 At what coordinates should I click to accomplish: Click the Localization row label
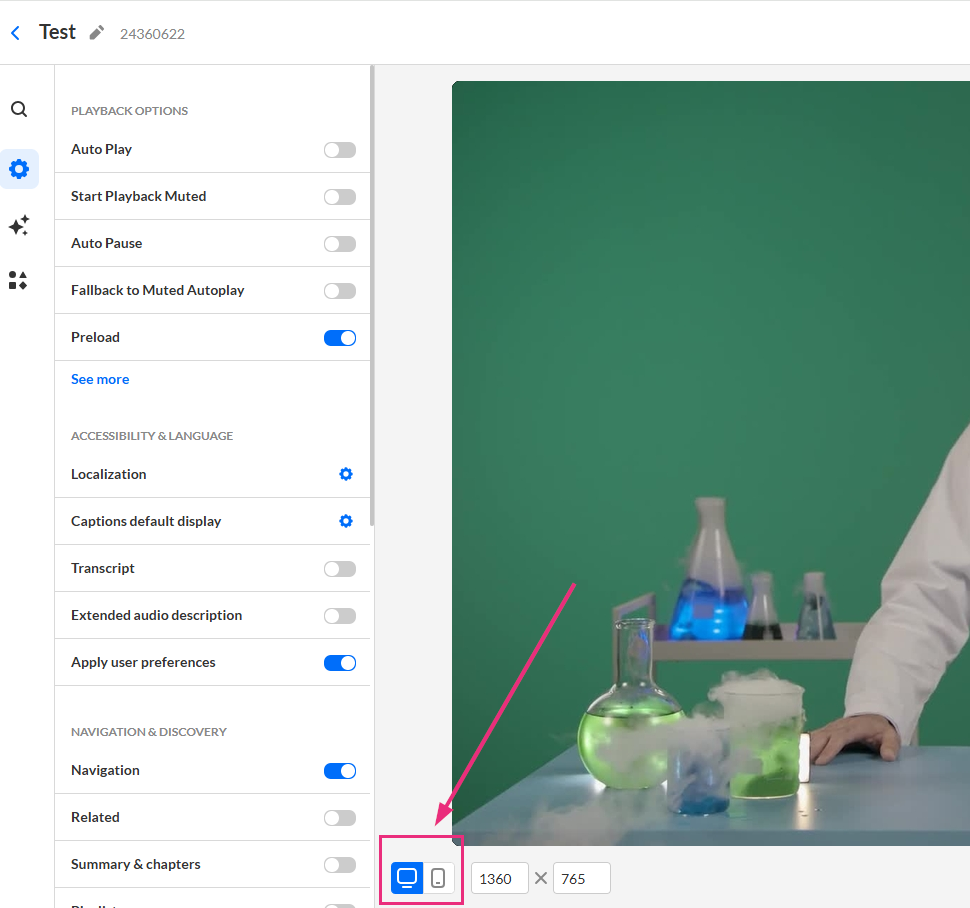(109, 474)
